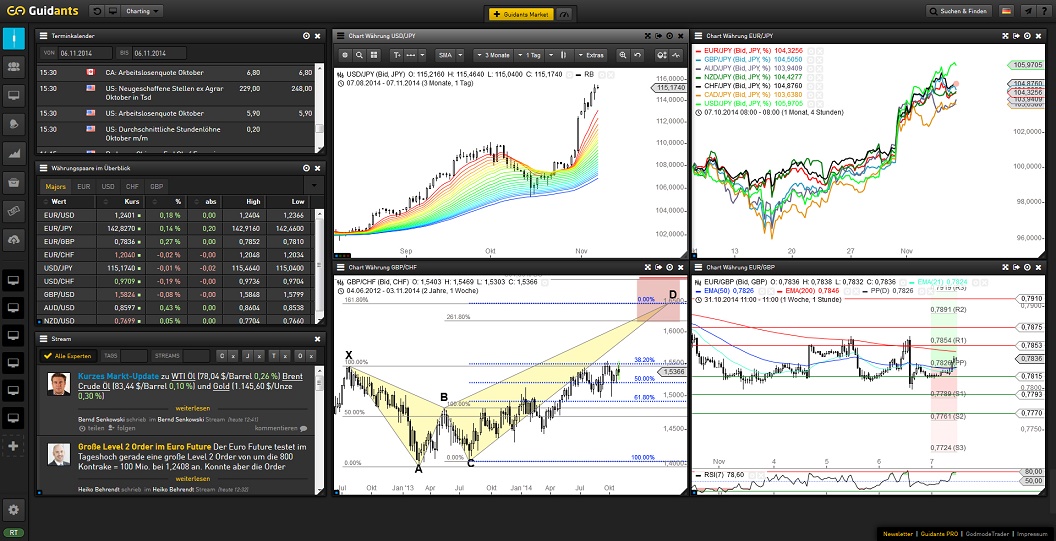Image resolution: width=1056 pixels, height=541 pixels.
Task: Toggle the RT indicator at bottom left
Action: pos(13,533)
